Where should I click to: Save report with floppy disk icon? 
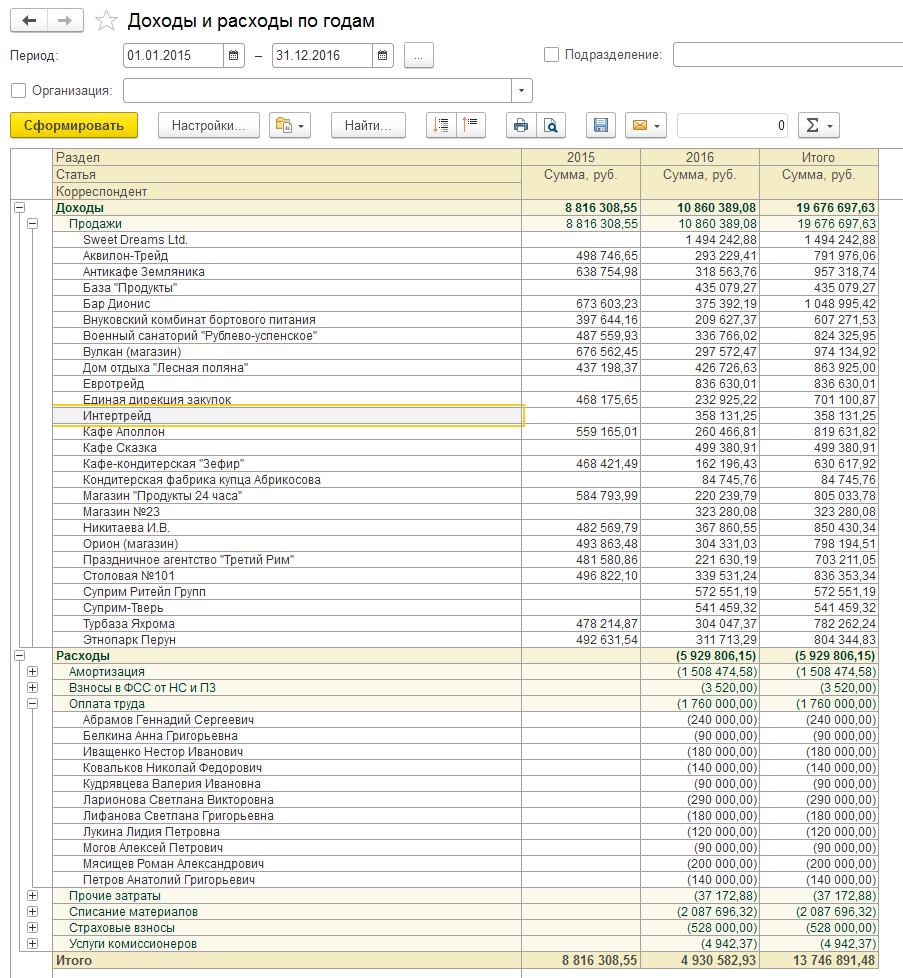601,125
